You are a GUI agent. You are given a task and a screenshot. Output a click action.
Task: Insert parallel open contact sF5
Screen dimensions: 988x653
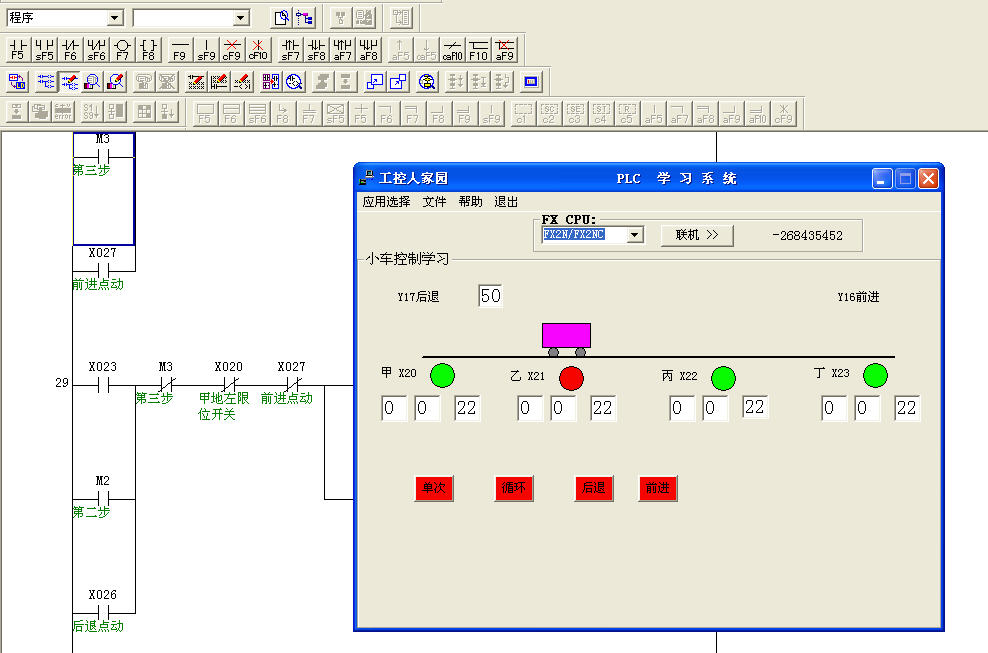44,50
